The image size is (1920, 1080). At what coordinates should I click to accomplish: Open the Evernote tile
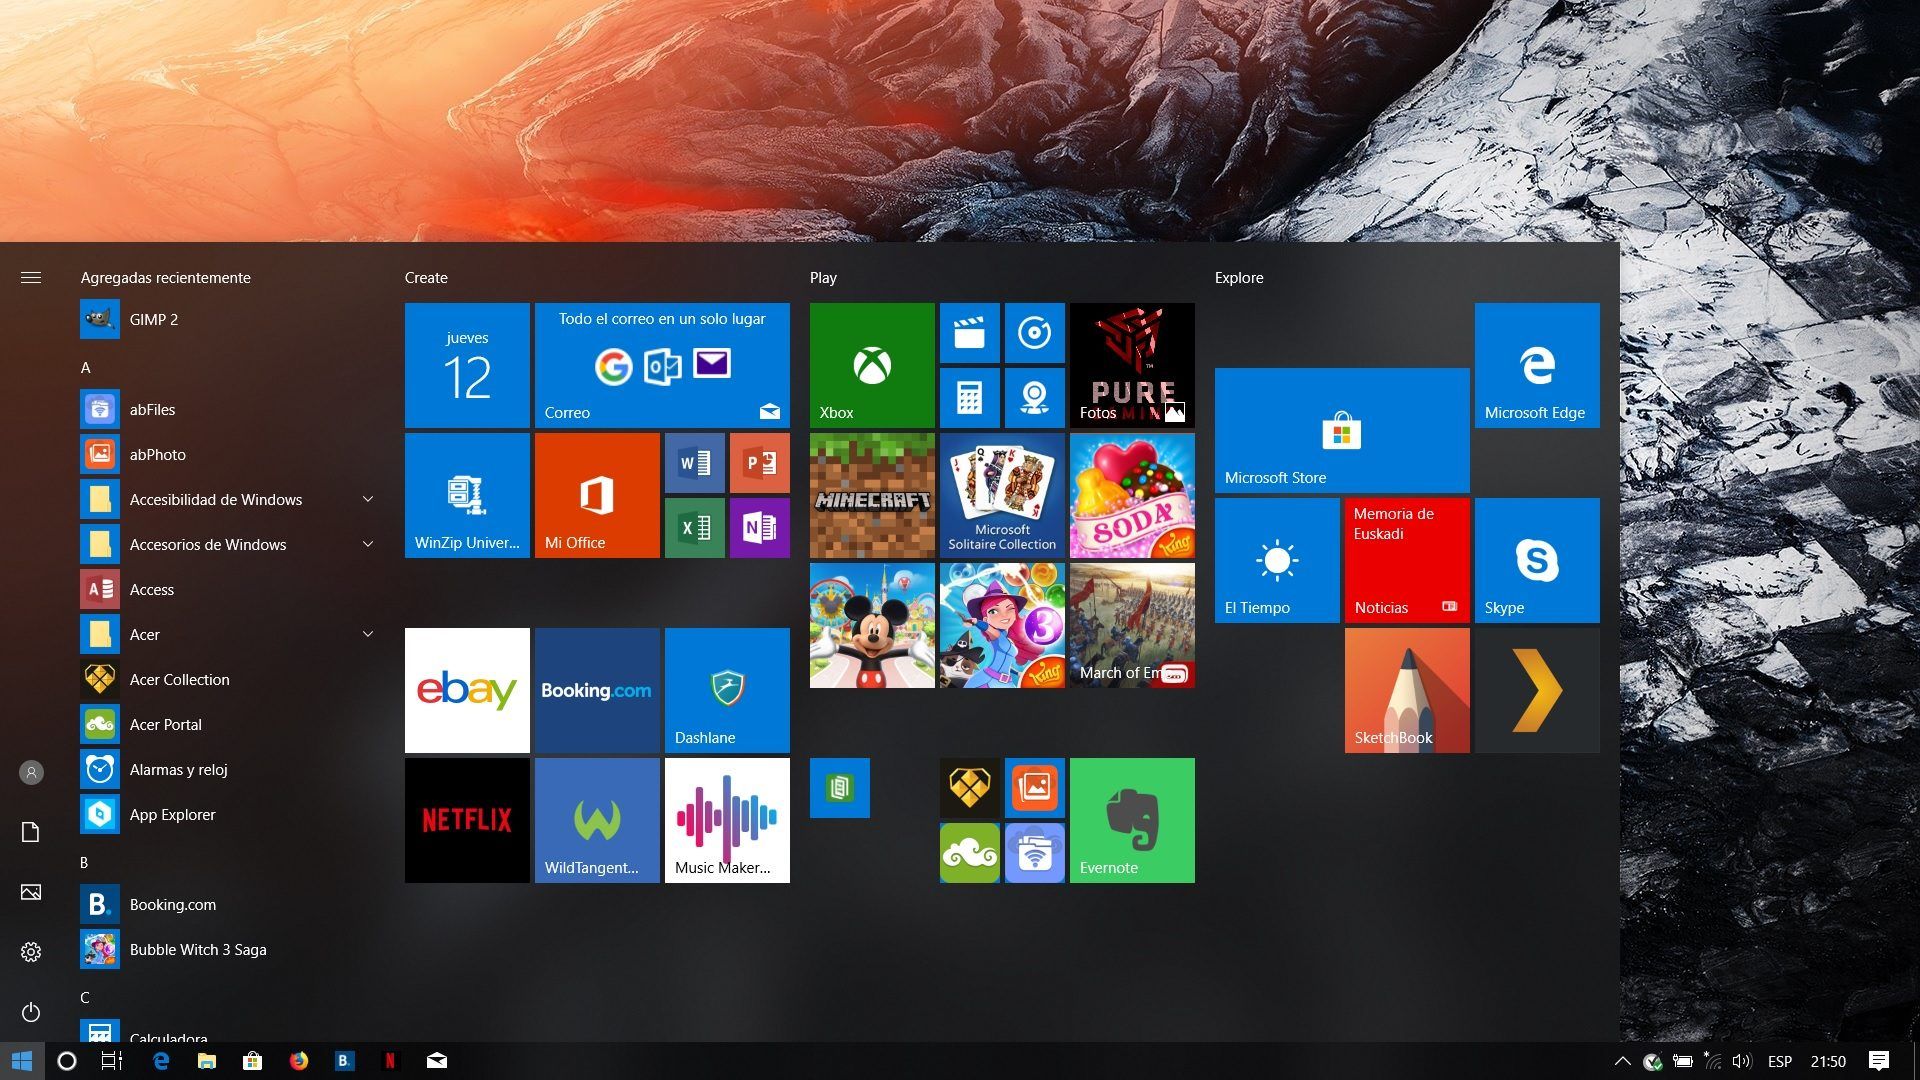coord(1132,820)
